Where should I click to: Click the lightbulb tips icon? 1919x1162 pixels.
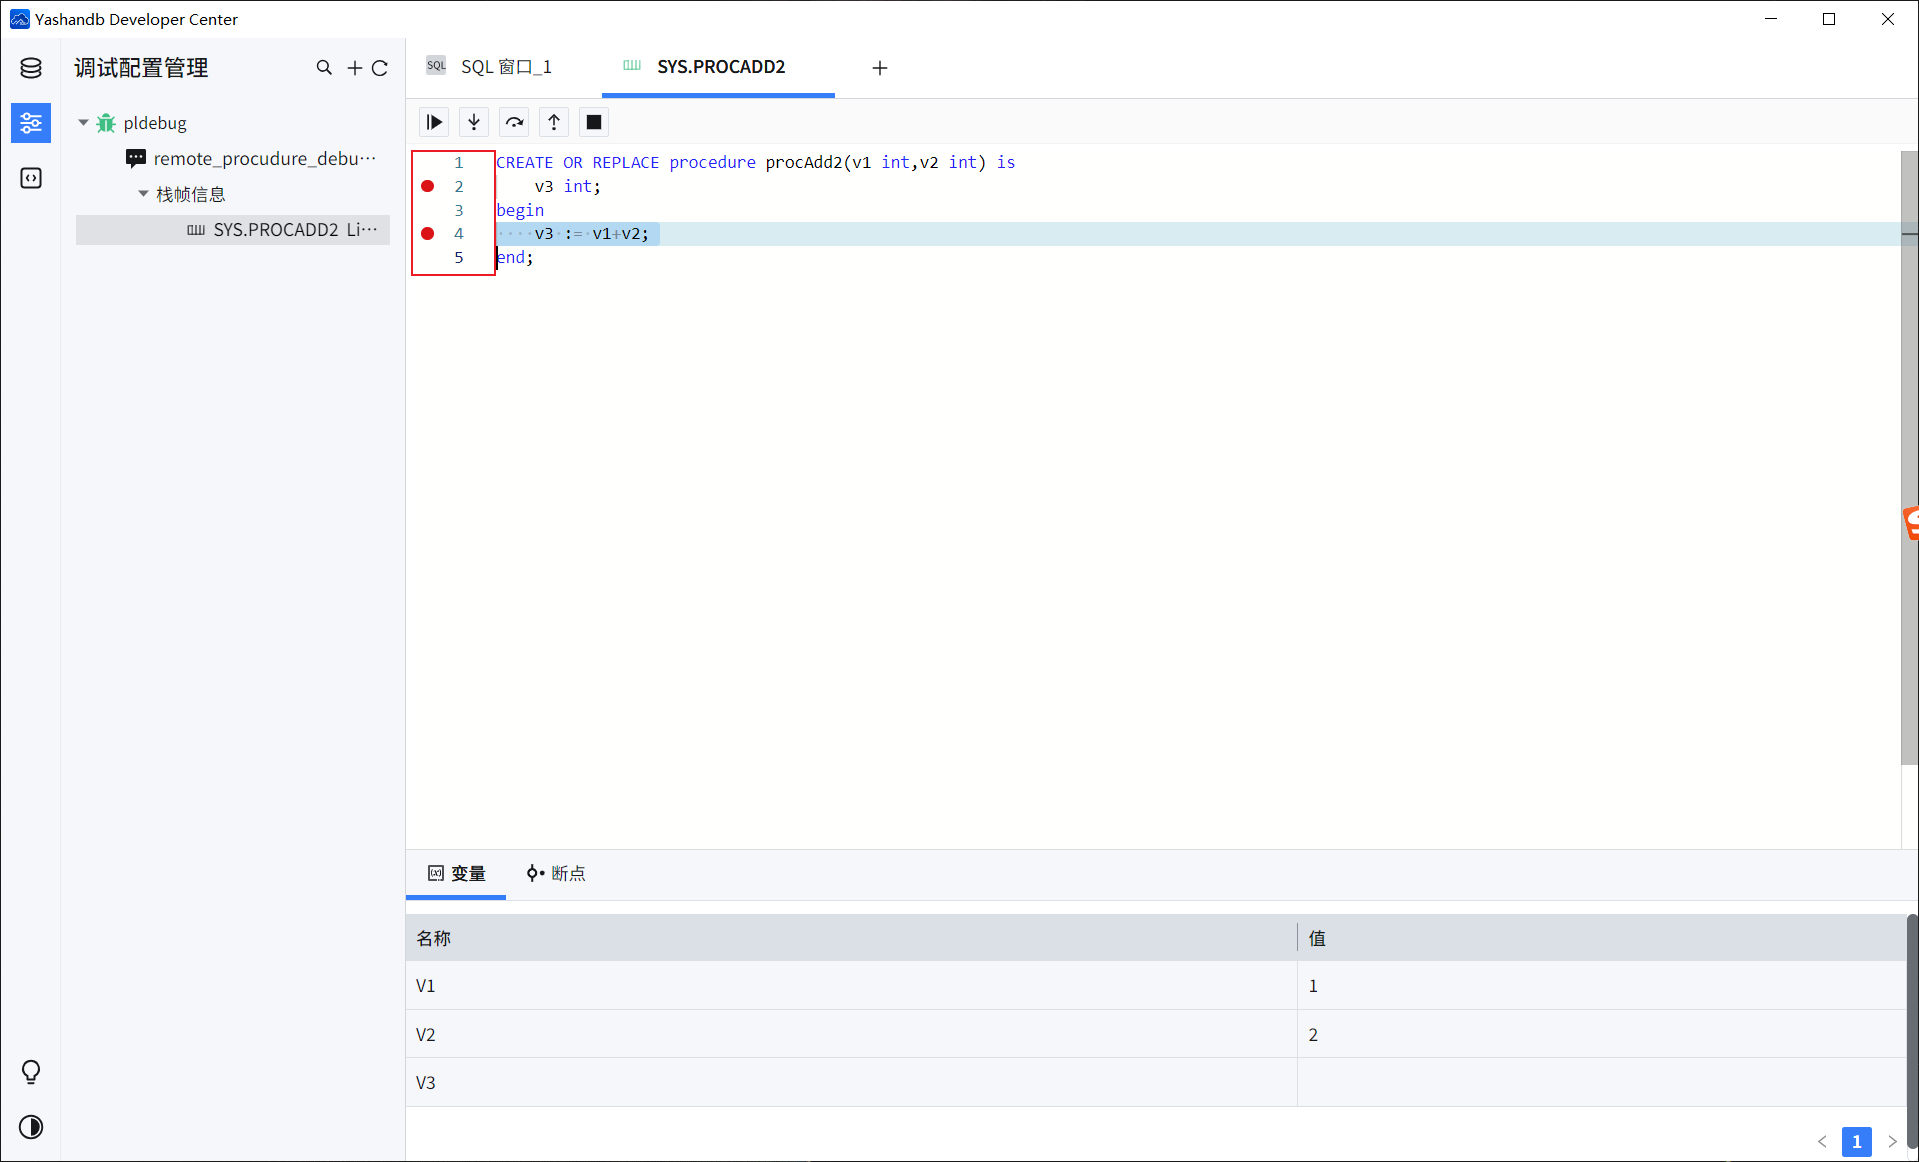coord(31,1072)
